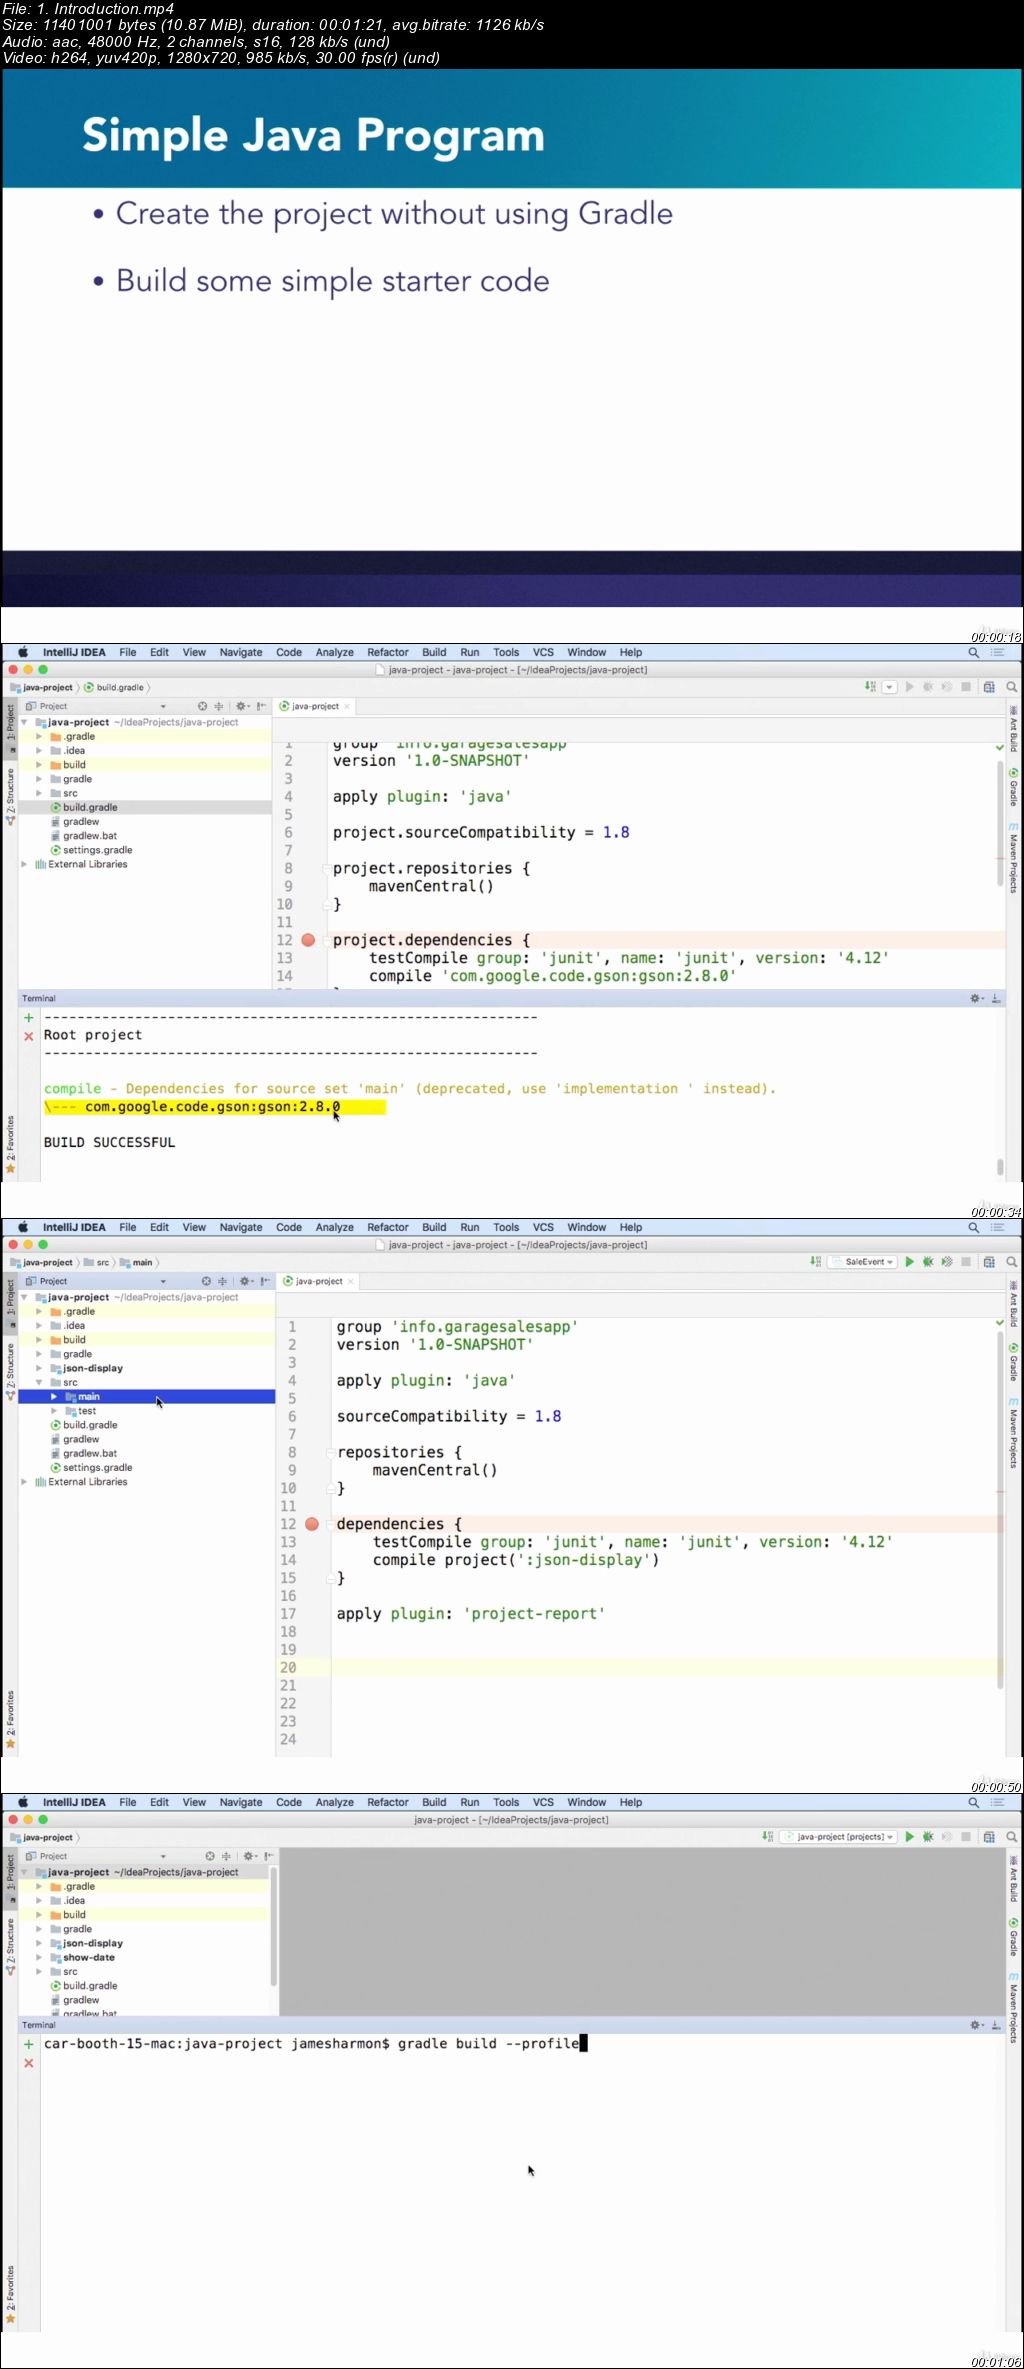Click Make Project icon left of SaleEvent dropdown
1024x2369 pixels.
816,1262
